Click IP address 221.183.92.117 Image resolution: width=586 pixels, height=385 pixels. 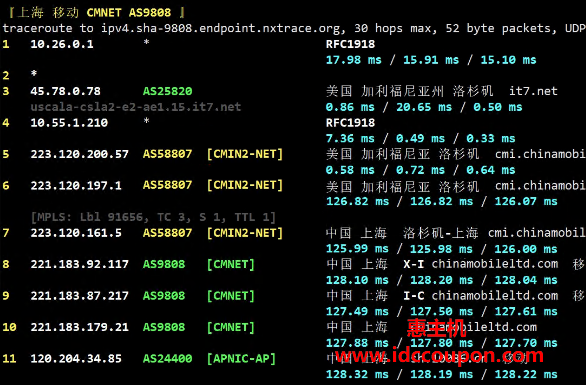click(80, 264)
